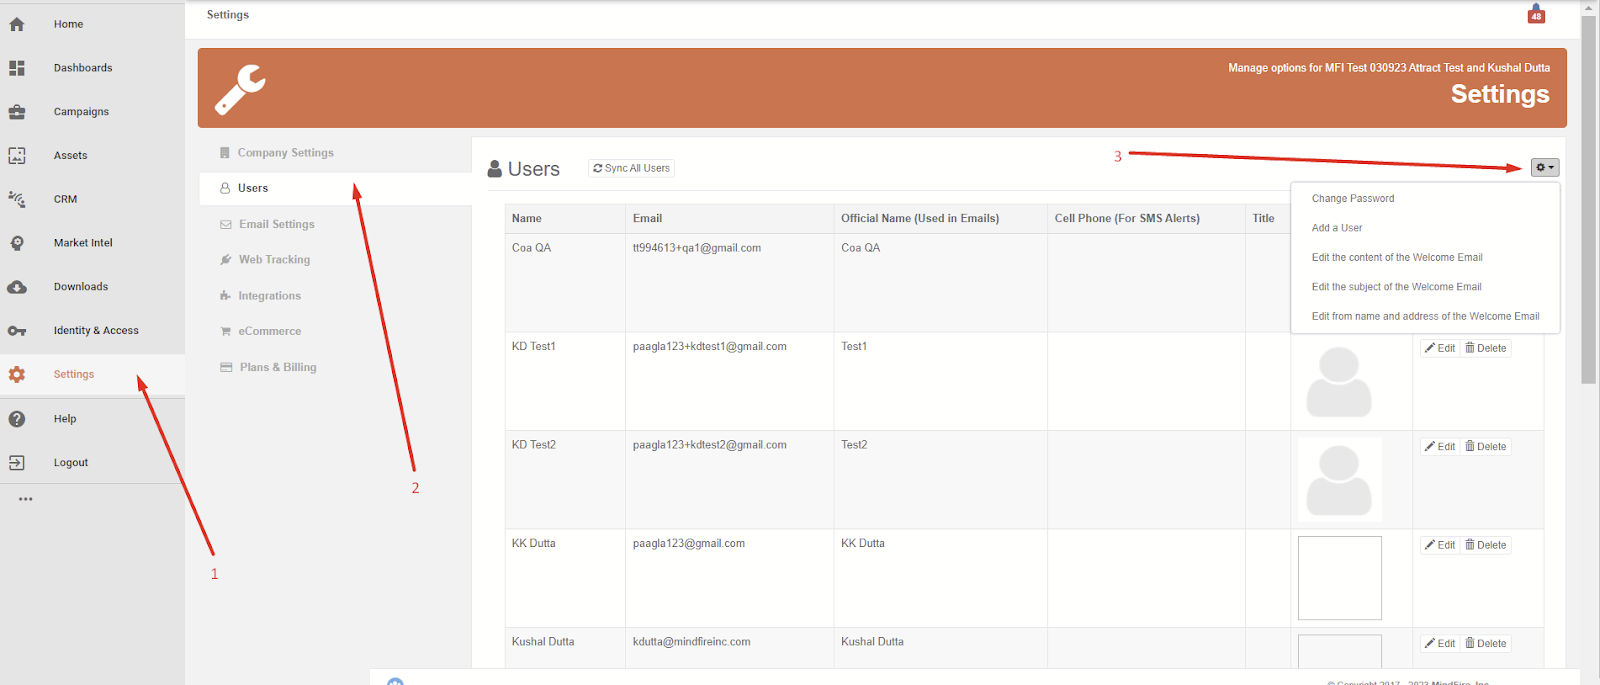Click the eCommerce cart icon

(x=226, y=331)
